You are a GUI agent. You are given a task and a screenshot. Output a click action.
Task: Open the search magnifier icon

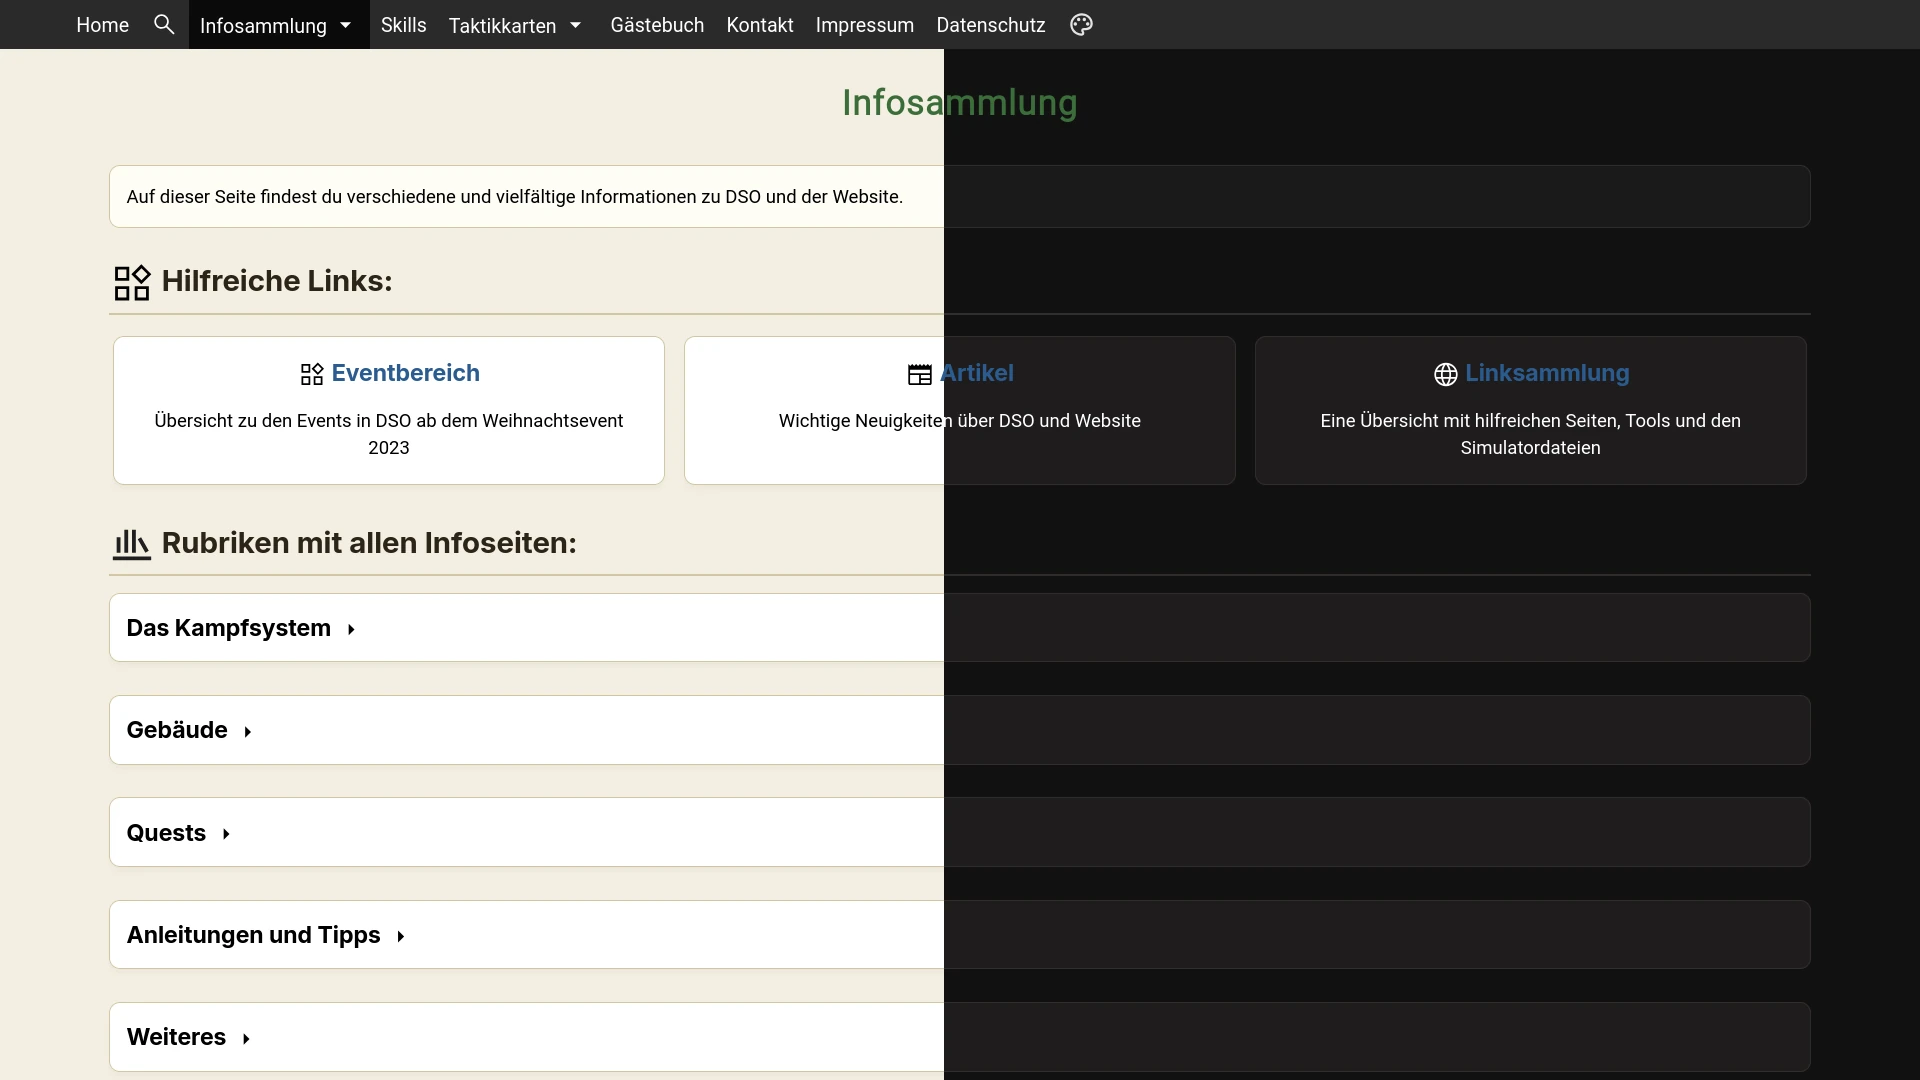click(164, 25)
